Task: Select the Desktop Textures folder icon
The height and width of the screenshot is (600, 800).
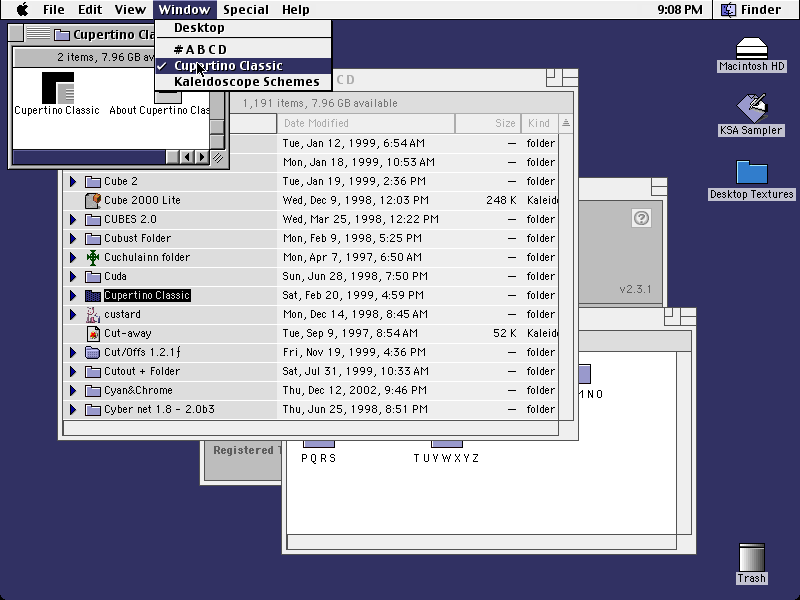Action: (x=752, y=172)
